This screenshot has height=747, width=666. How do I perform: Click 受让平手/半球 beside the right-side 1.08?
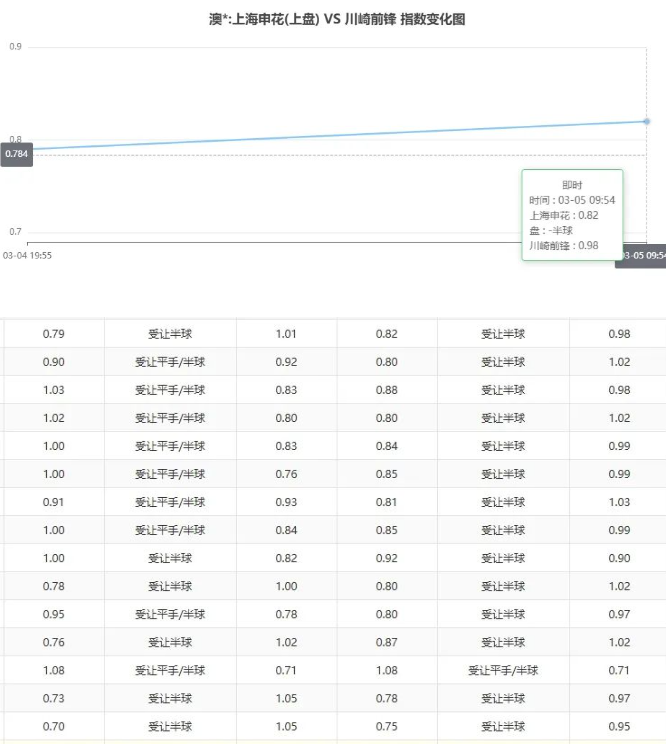click(x=503, y=670)
